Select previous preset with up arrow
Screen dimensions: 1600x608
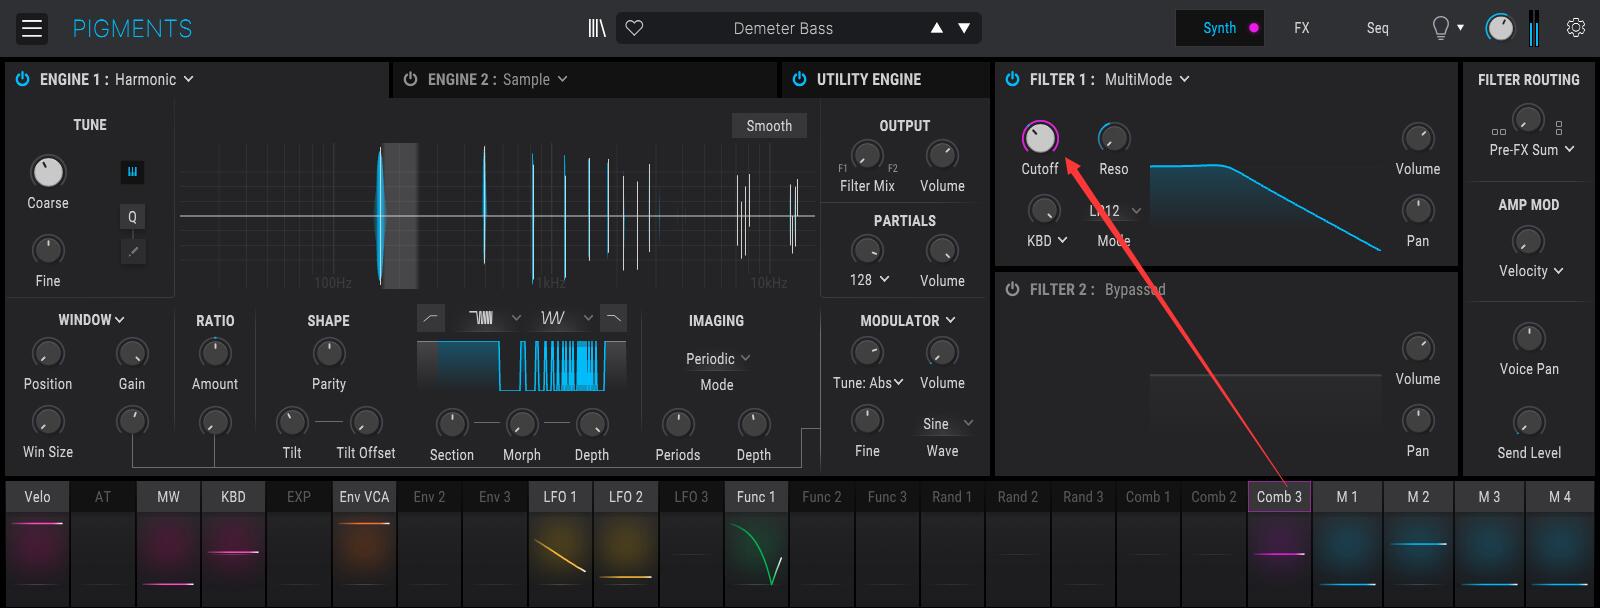937,28
